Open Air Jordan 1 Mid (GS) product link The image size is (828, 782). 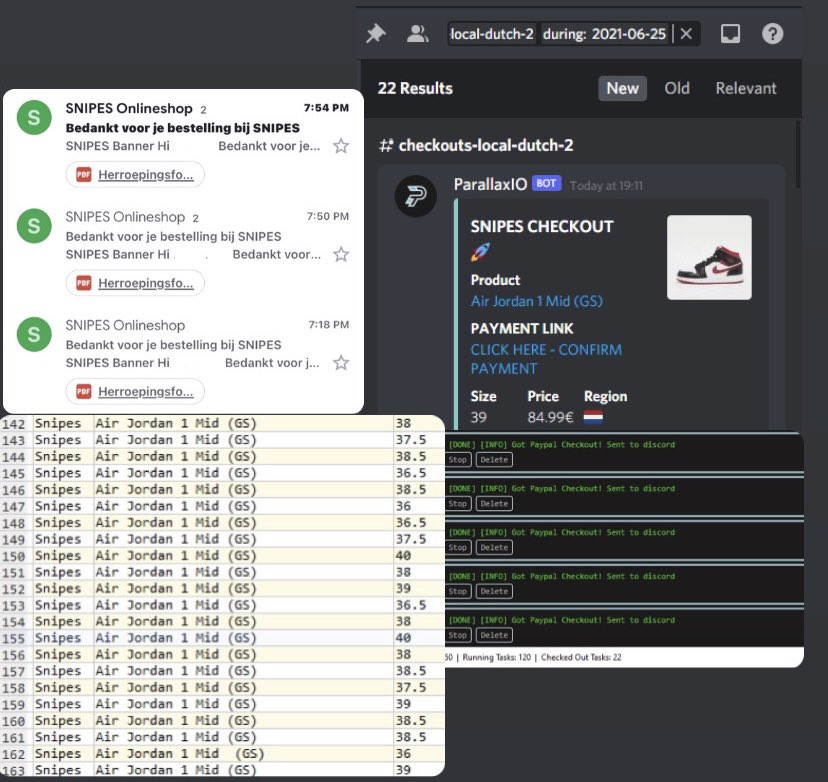click(x=537, y=301)
